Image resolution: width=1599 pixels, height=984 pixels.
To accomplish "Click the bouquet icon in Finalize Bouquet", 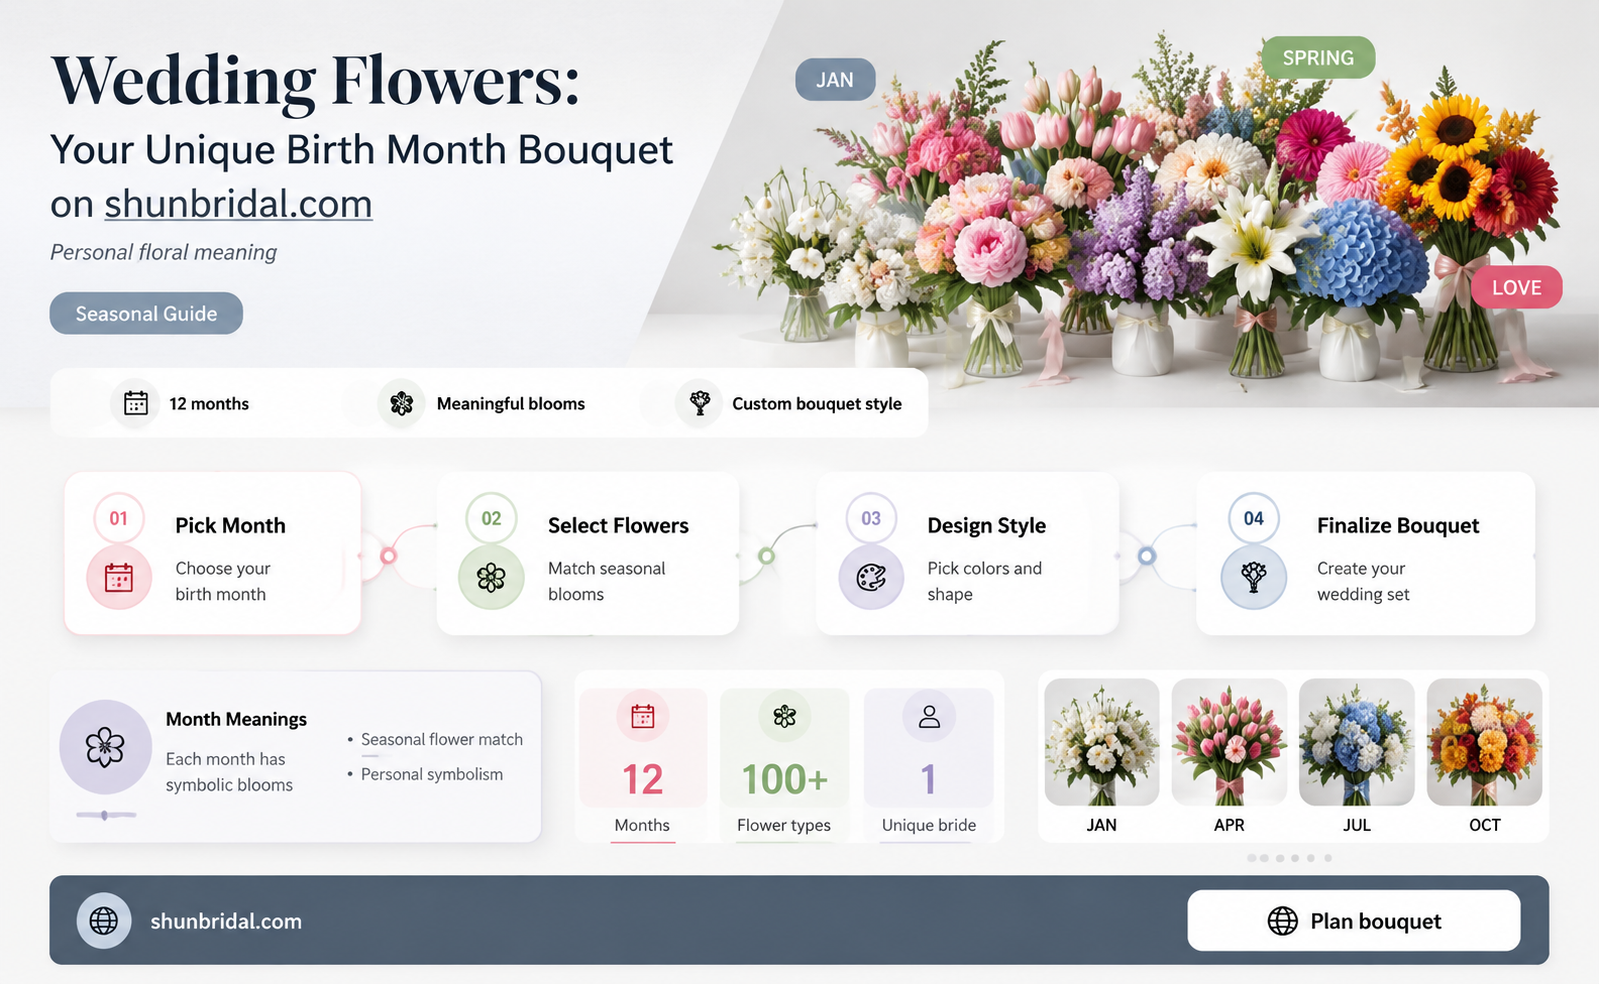I will pos(1253,577).
